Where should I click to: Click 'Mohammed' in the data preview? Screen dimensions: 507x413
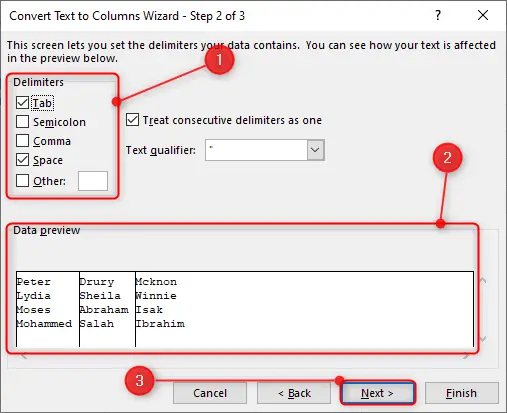(44, 324)
